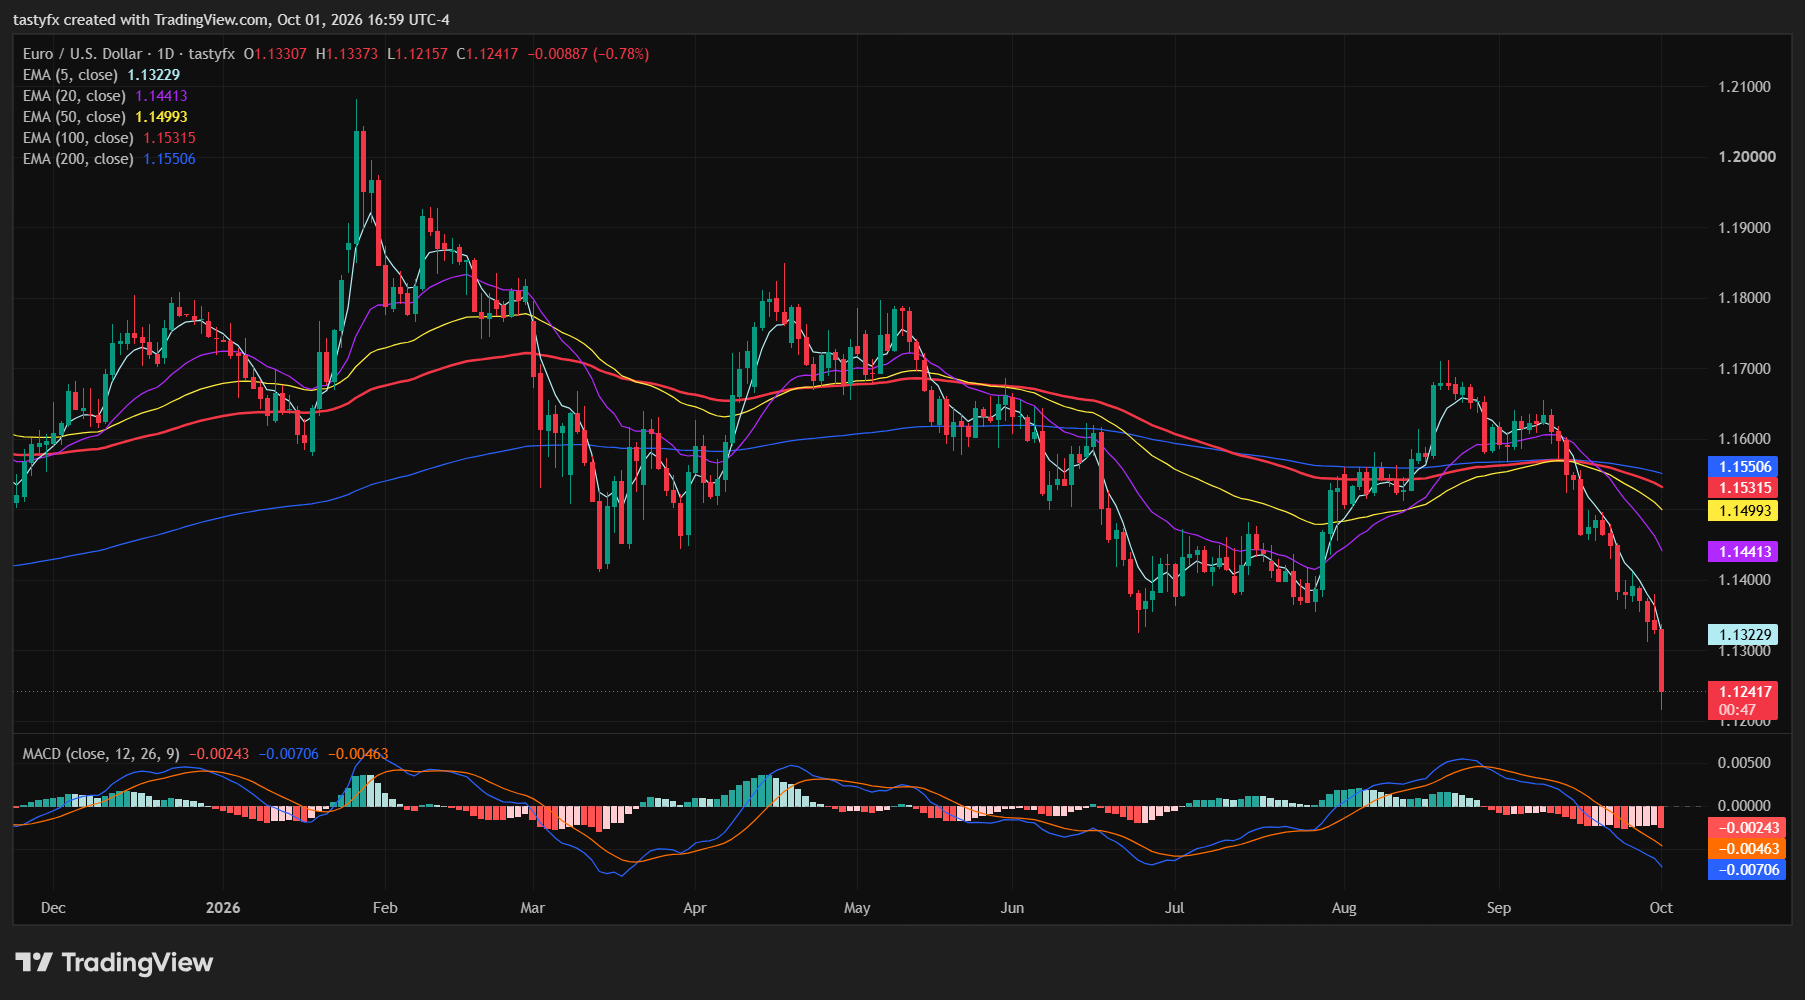Click the daily change −0.00887 (−0.78%)
The image size is (1805, 1000).
[x=588, y=54]
